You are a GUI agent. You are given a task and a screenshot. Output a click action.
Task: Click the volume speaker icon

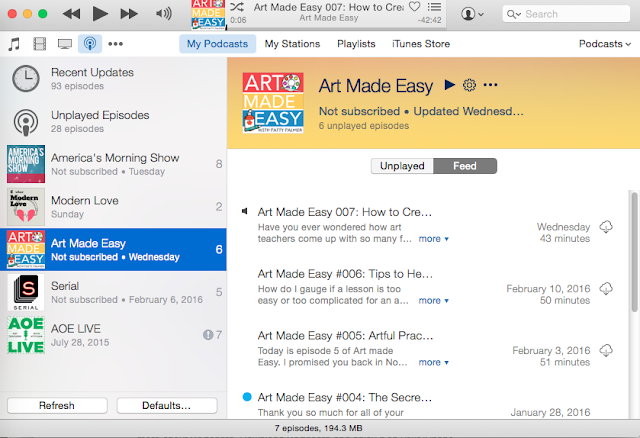(x=163, y=14)
